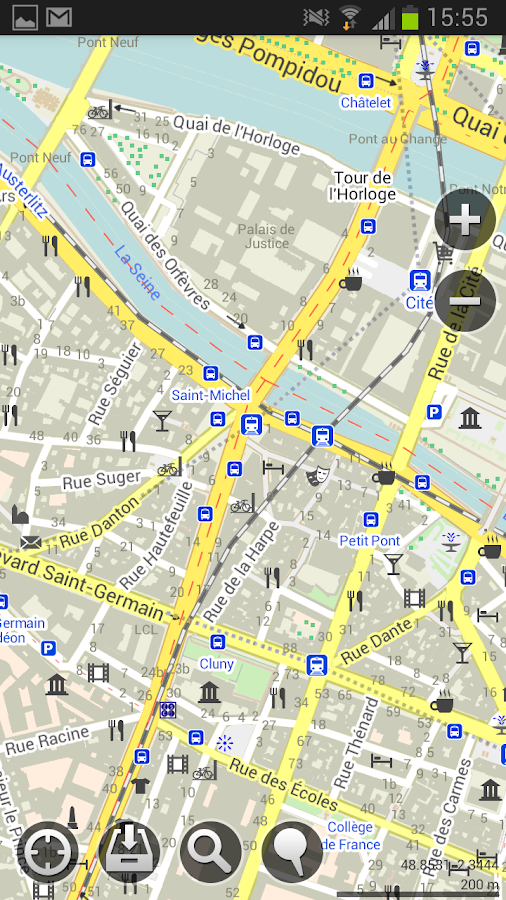
Task: Select the Saint-Michel metro station icon
Action: [251, 425]
